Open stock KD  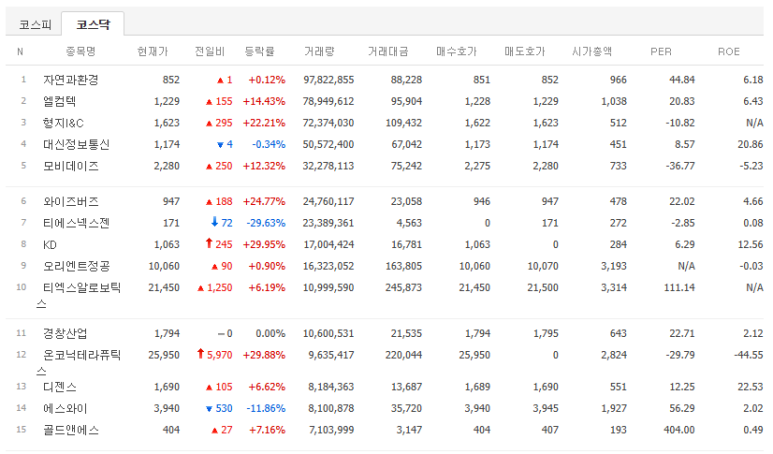(x=50, y=245)
